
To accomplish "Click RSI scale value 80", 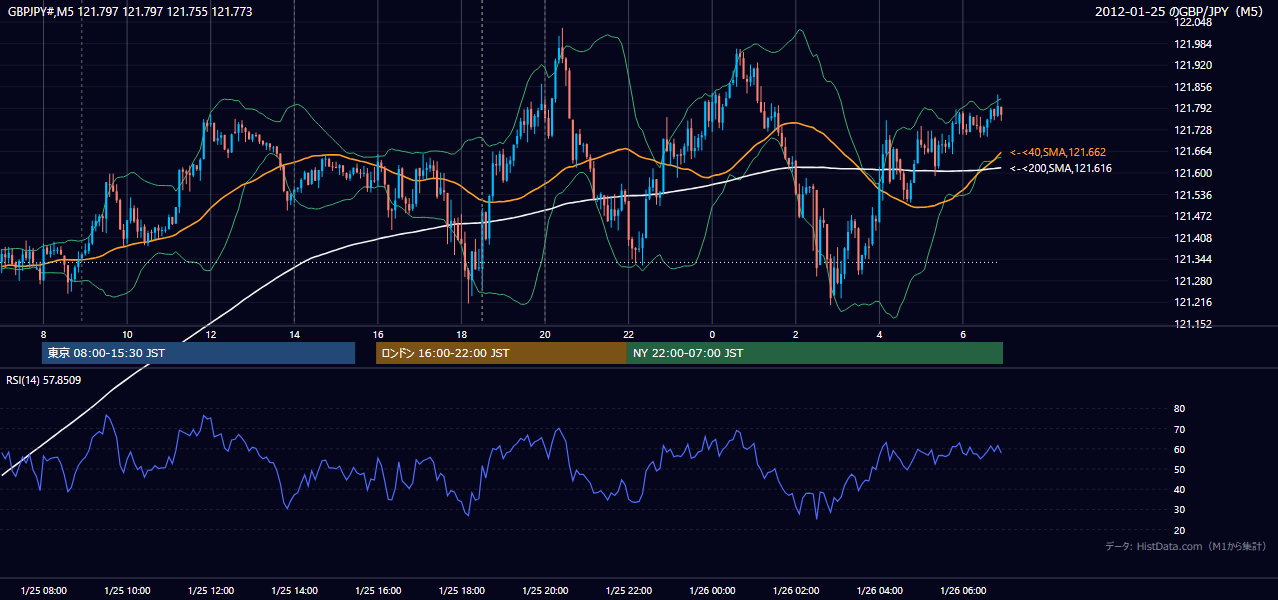I will 1180,409.
